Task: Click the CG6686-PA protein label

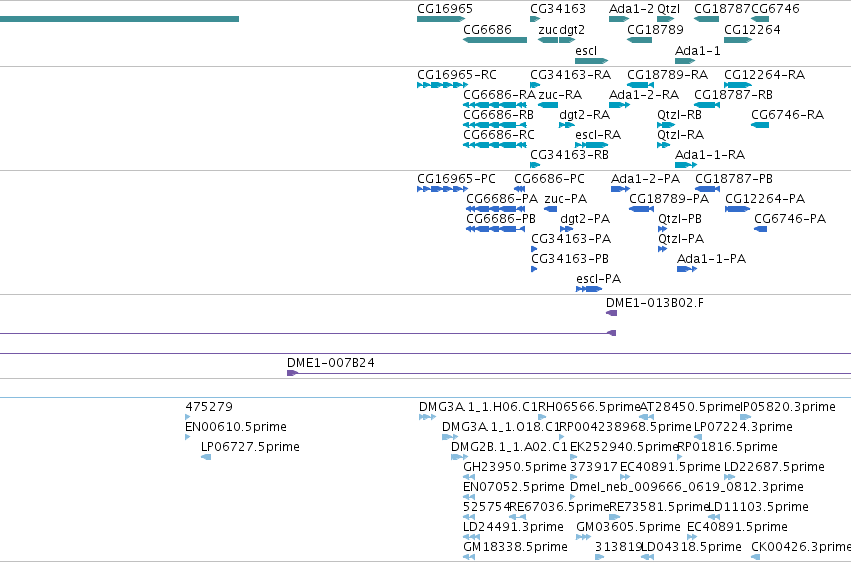Action: [502, 199]
